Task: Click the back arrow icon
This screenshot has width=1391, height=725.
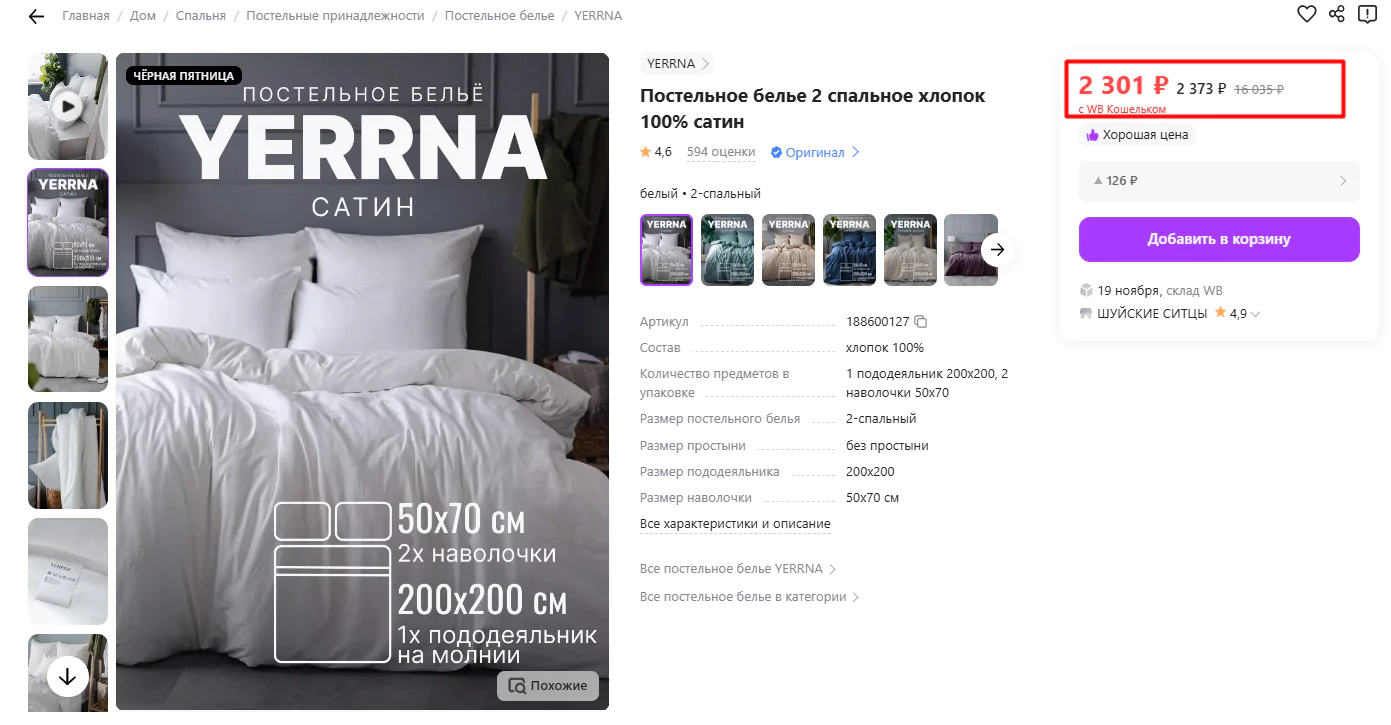Action: 37,16
